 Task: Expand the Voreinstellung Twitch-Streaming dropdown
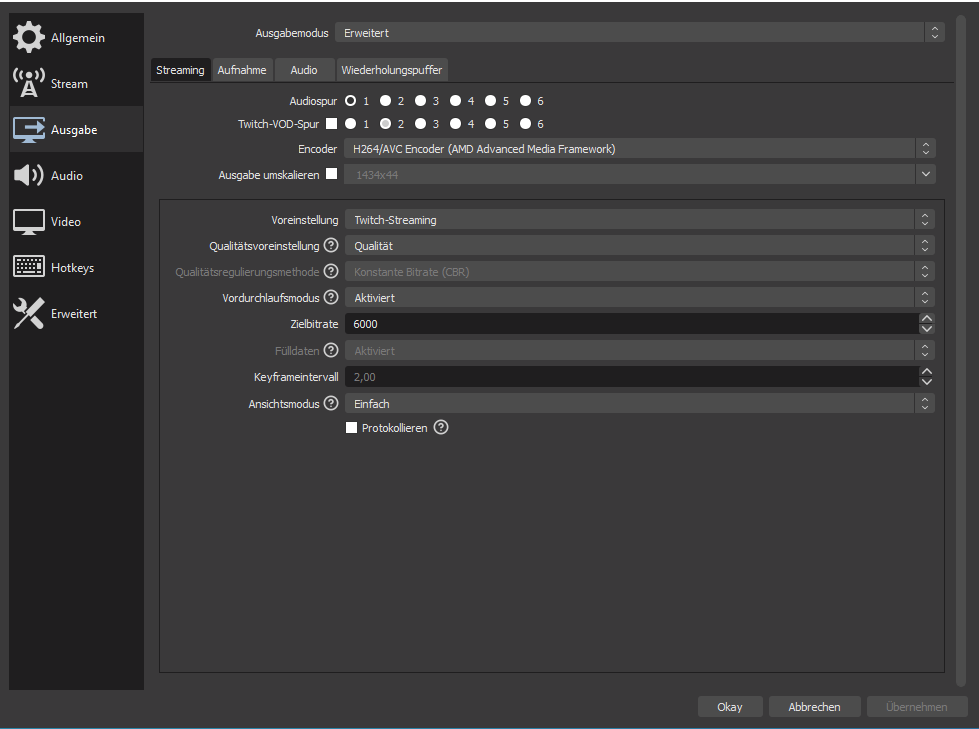[x=639, y=220]
